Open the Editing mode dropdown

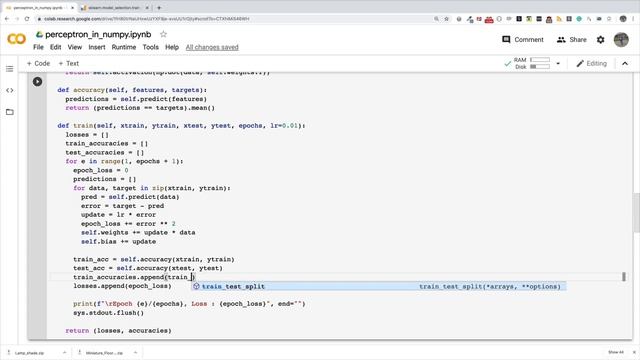[591, 64]
